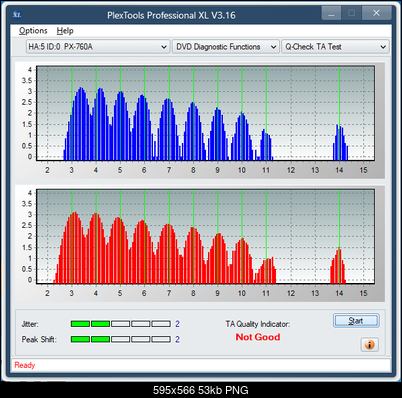Screen dimensions: 402x398
Task: Click the TA Quality Indicator label
Action: [x=258, y=324]
